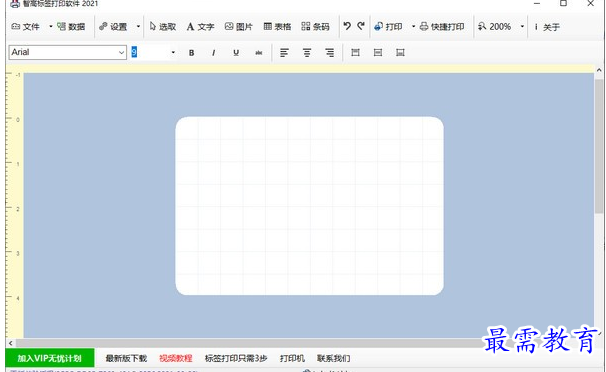Maximize the application window

pyautogui.click(x=563, y=3)
